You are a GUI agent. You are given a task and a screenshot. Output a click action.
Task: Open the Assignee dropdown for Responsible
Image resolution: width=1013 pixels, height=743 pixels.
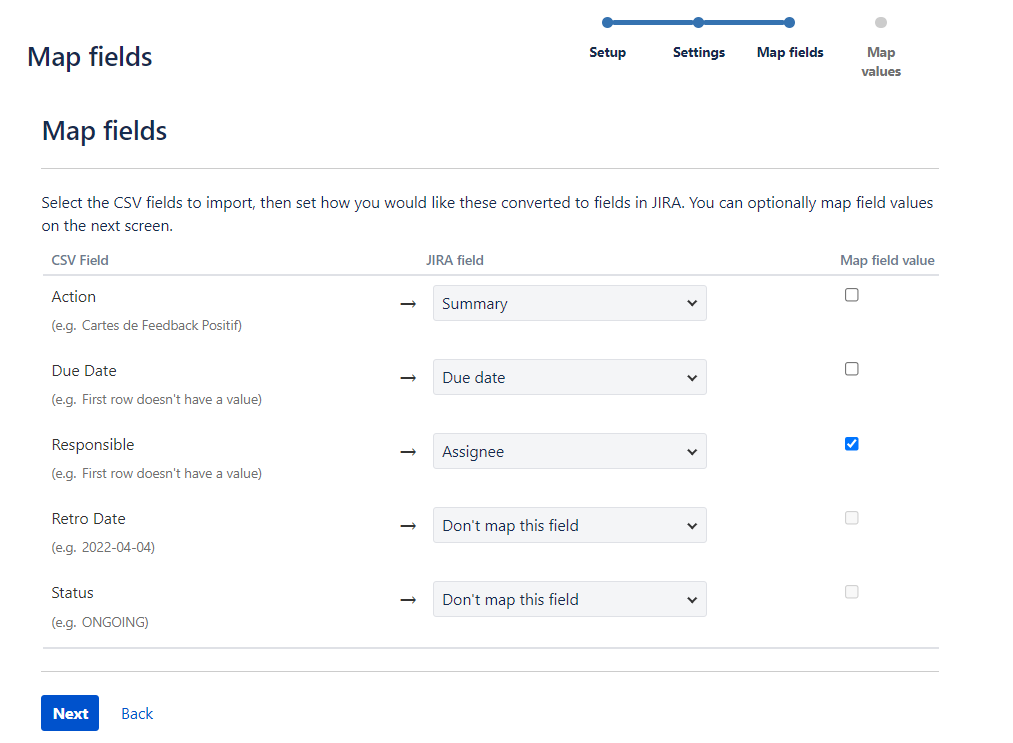(x=569, y=451)
